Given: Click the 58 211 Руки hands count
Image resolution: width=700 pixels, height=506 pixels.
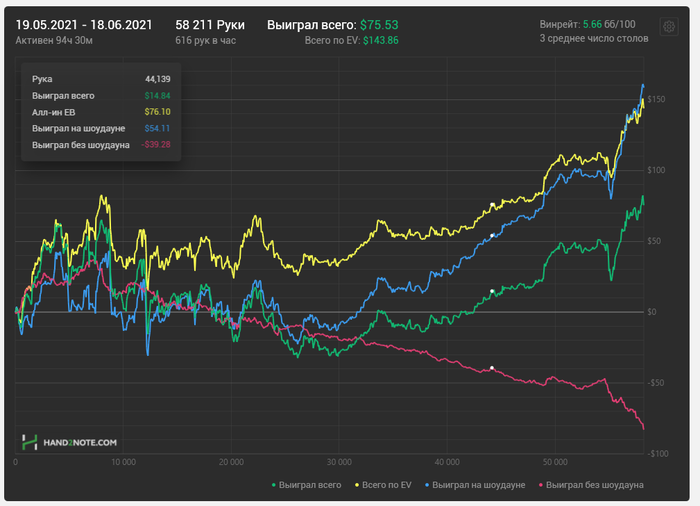Looking at the screenshot, I should tap(210, 25).
